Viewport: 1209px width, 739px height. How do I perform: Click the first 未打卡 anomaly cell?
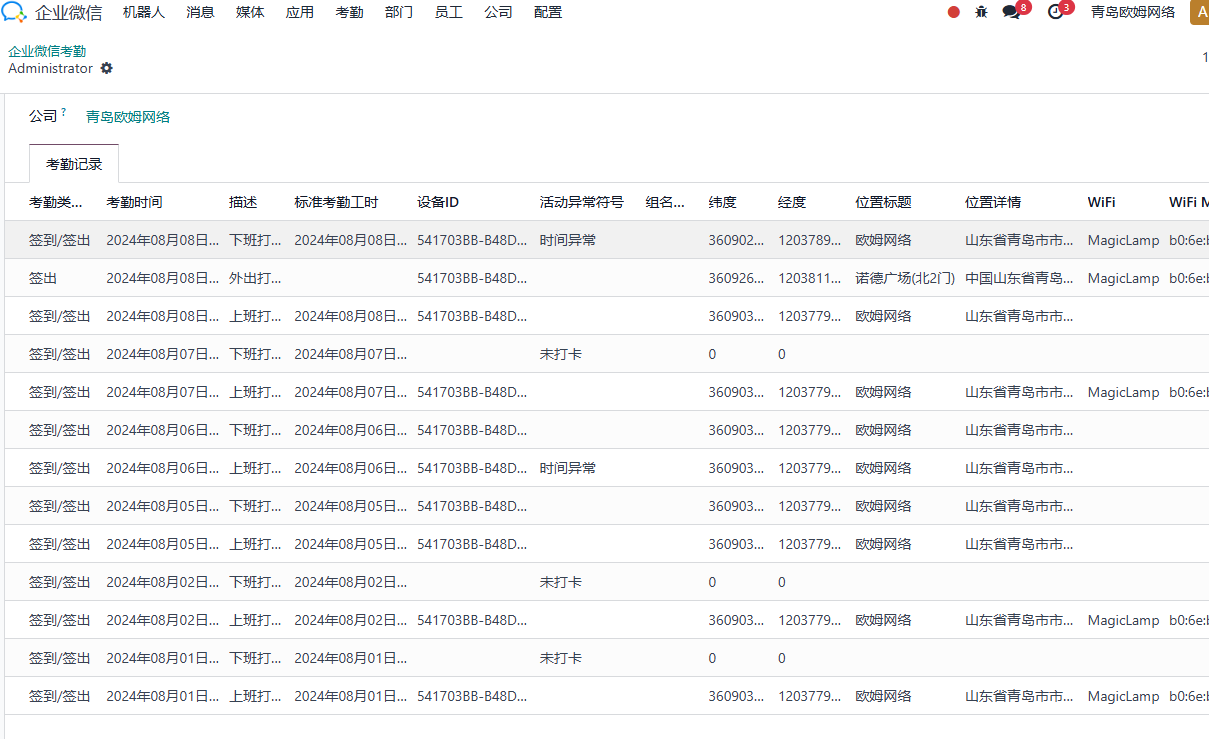[x=561, y=354]
